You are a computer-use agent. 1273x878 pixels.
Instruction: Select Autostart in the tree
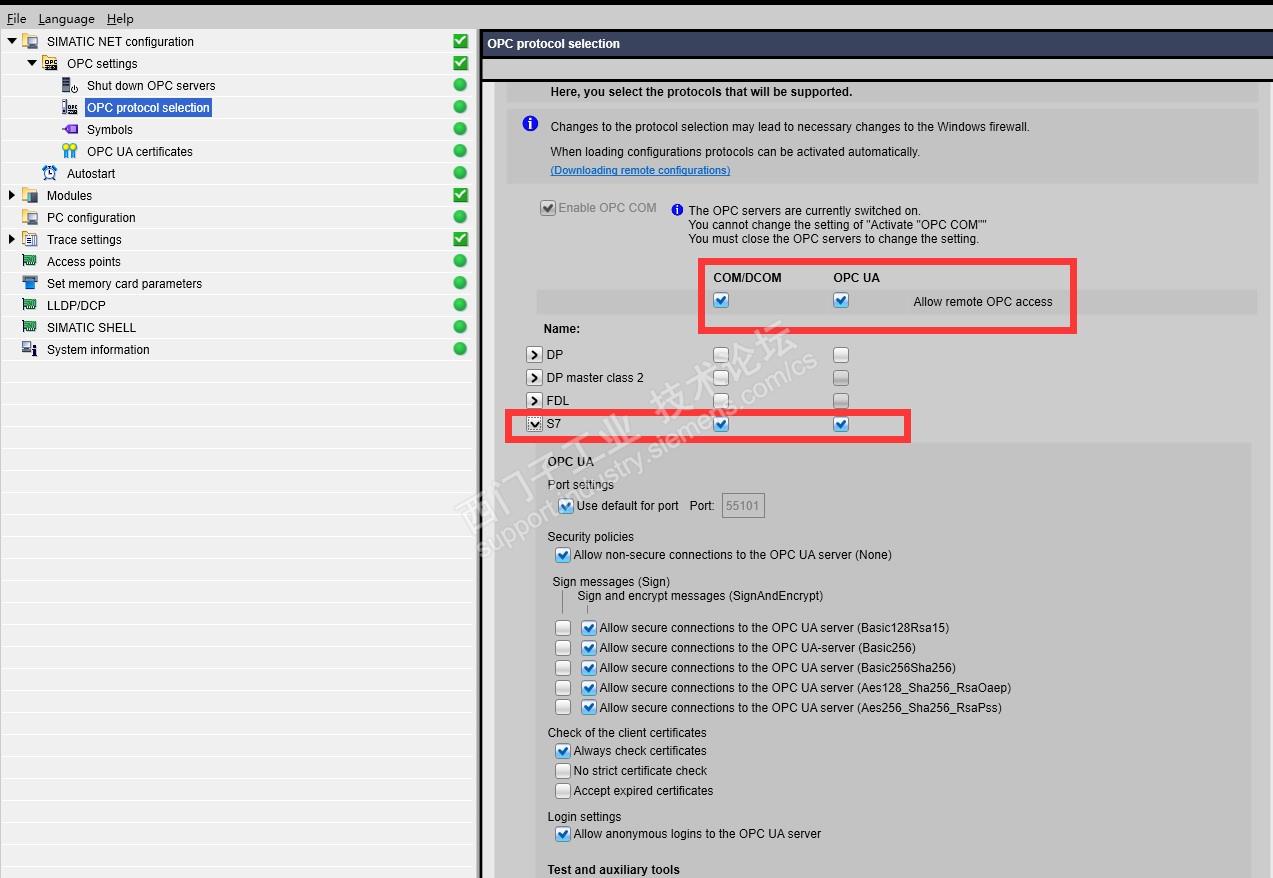[x=91, y=173]
